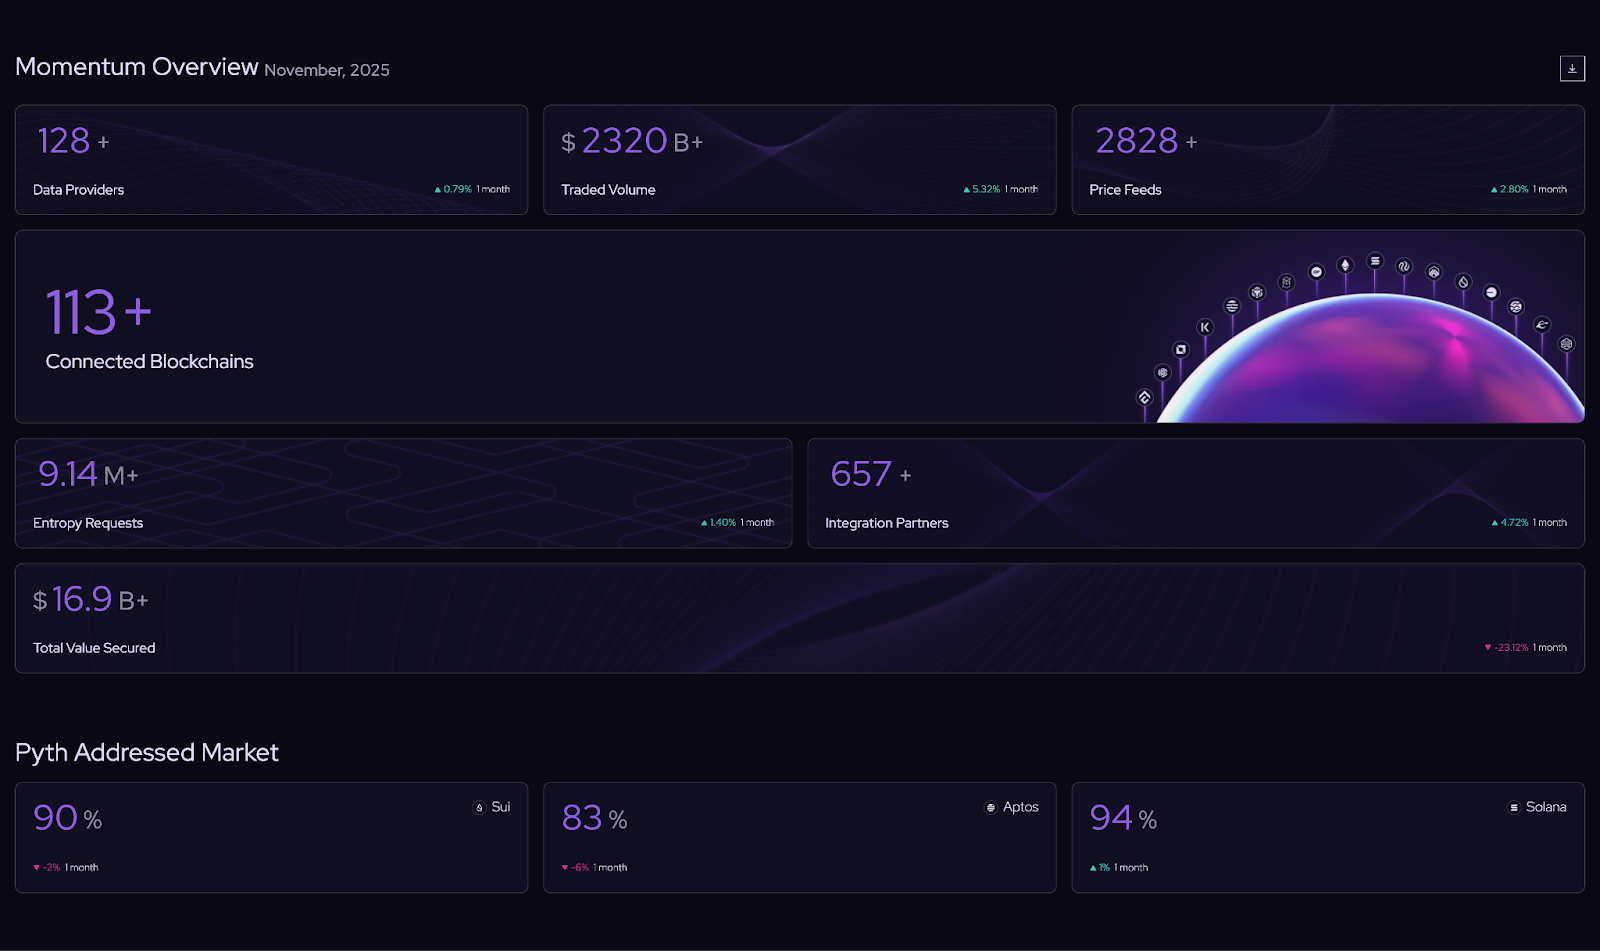Viewport: 1600px width, 951px height.
Task: Click the comet-shaped chain icon on globe
Action: click(1542, 324)
